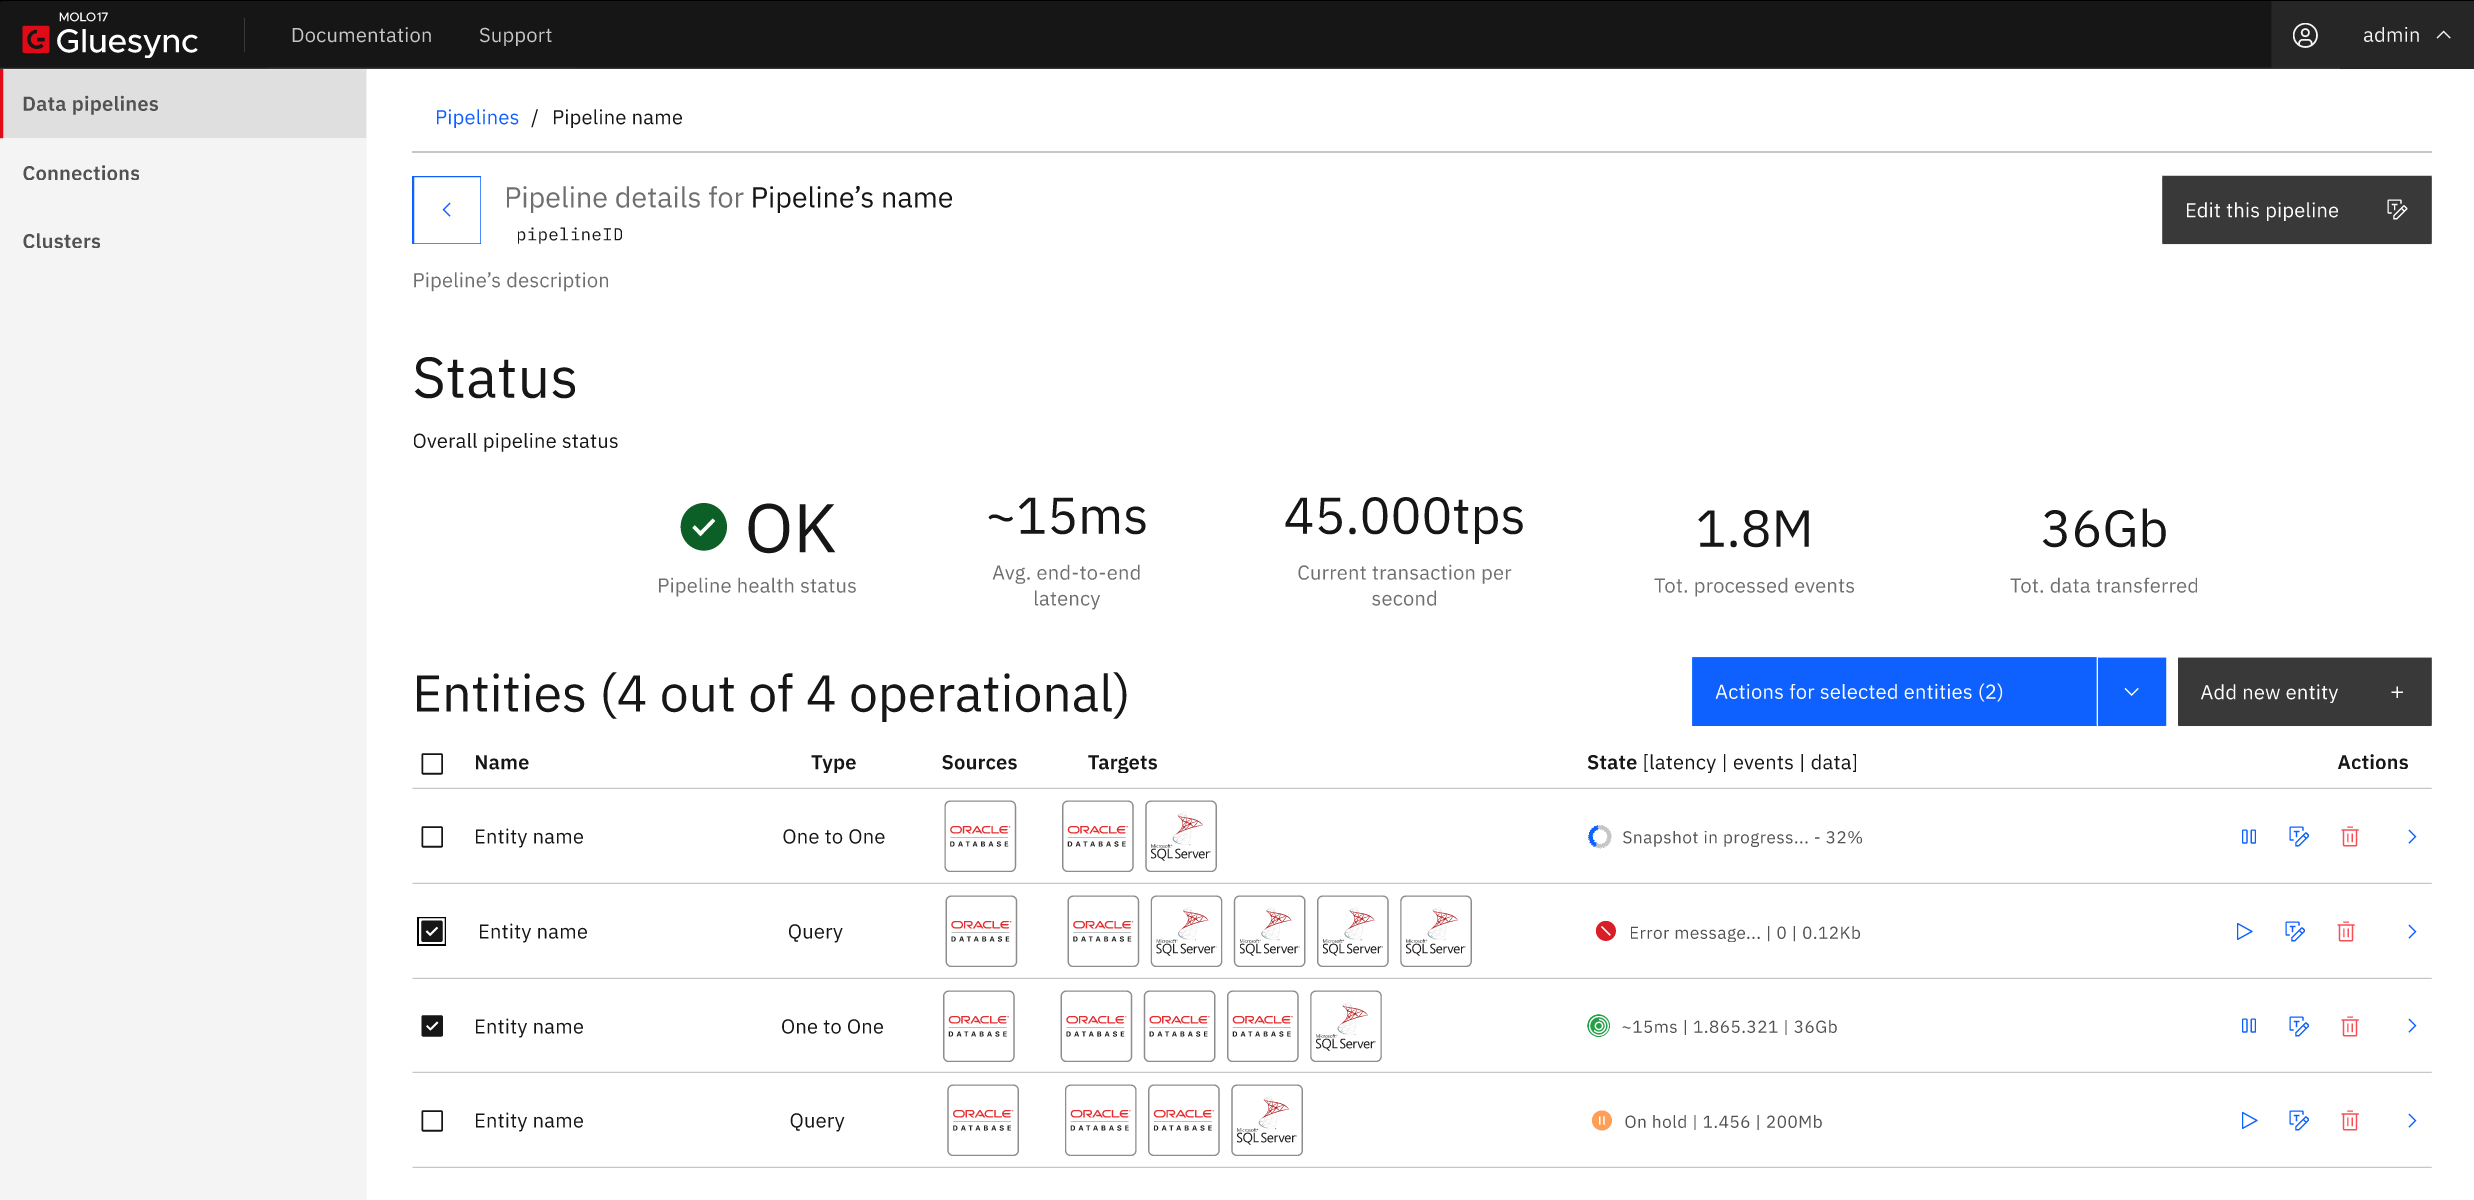Screen dimensions: 2474x1200
Task: Delete the Snapshot in progress entity
Action: [x=2350, y=837]
